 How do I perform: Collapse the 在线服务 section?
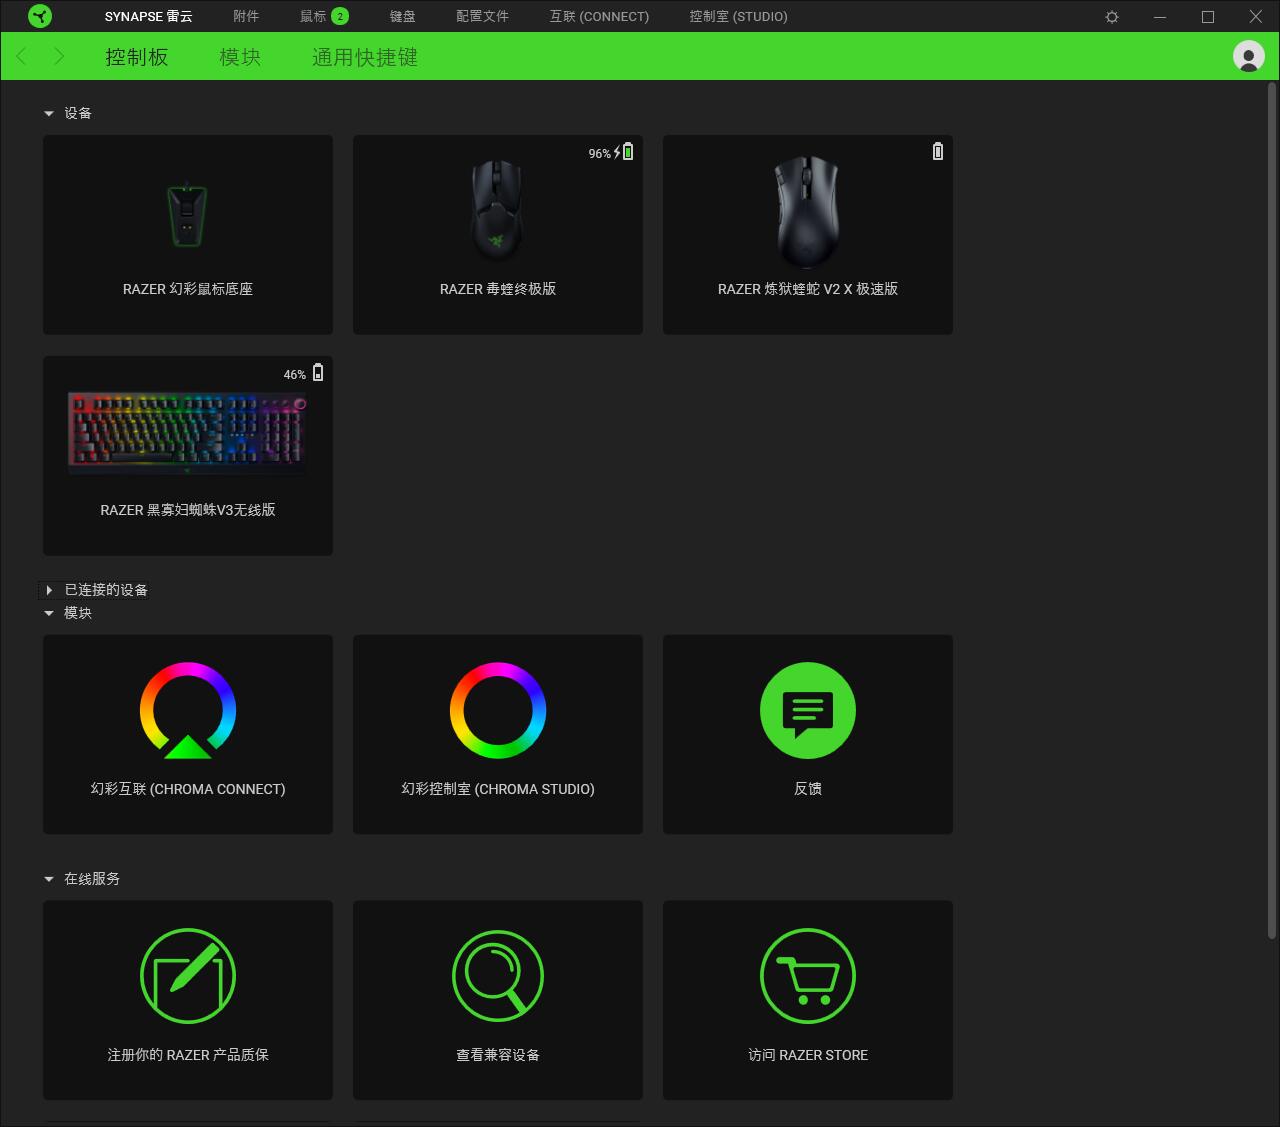[49, 879]
